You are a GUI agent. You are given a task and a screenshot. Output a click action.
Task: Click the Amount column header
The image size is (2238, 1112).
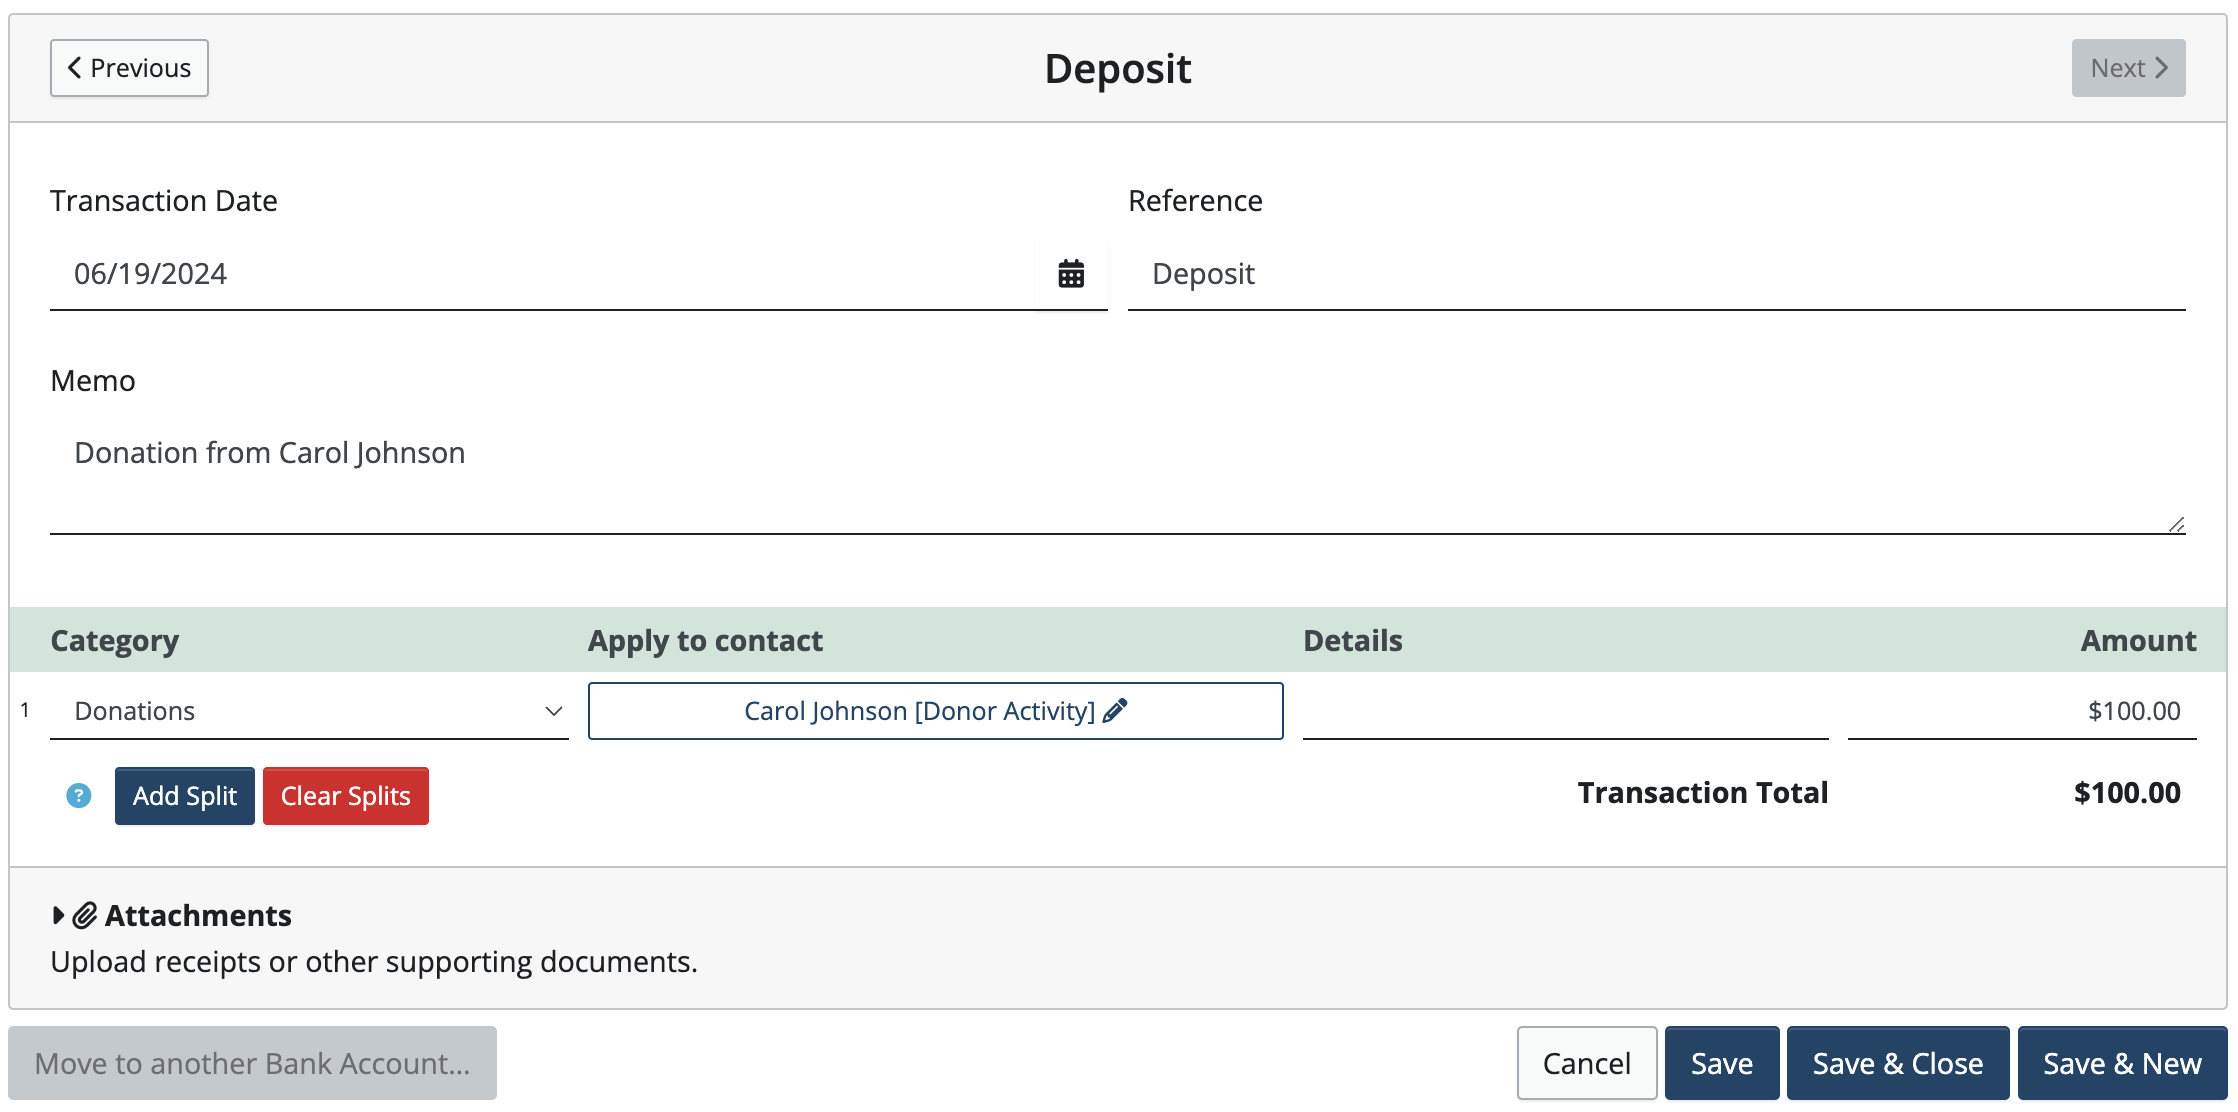pyautogui.click(x=2138, y=641)
